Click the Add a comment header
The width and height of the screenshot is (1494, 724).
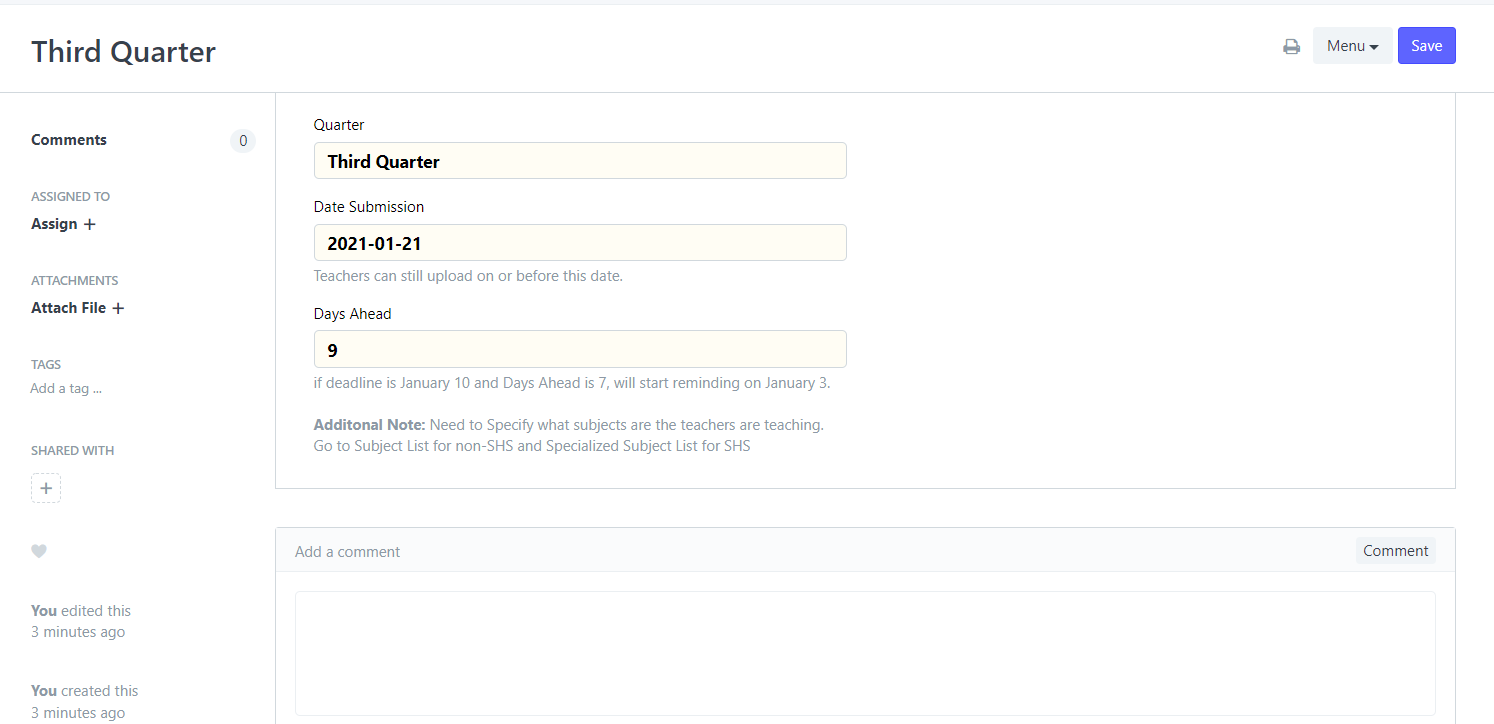(x=347, y=552)
